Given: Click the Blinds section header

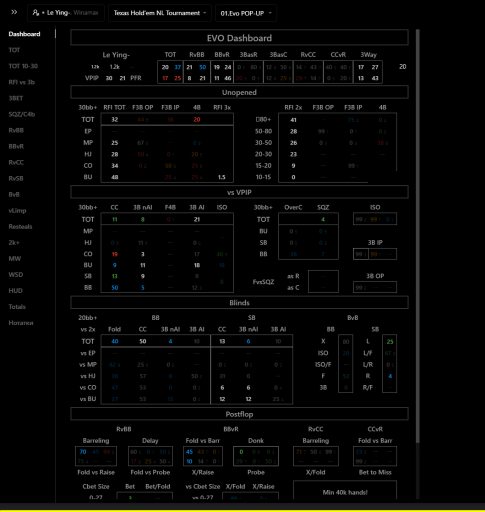Looking at the screenshot, I should coord(239,303).
